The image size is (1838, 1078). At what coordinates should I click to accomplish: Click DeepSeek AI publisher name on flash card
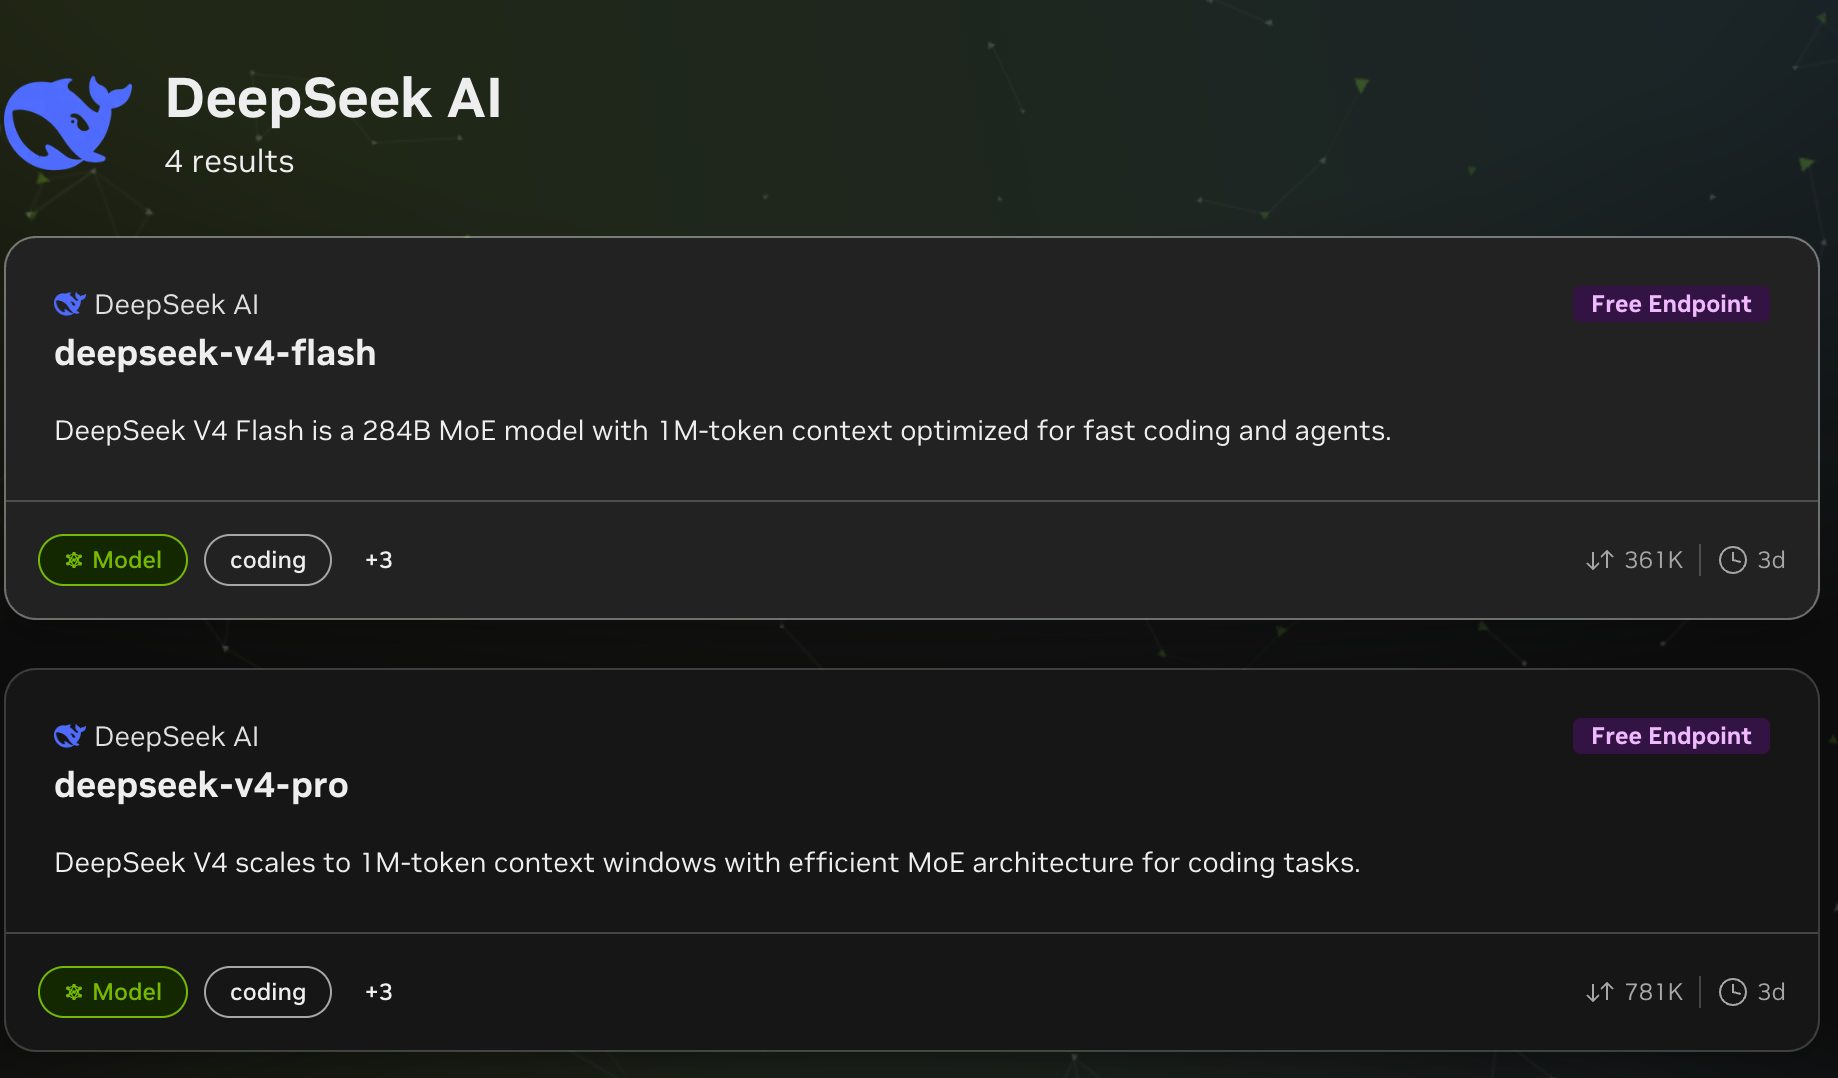click(x=176, y=305)
